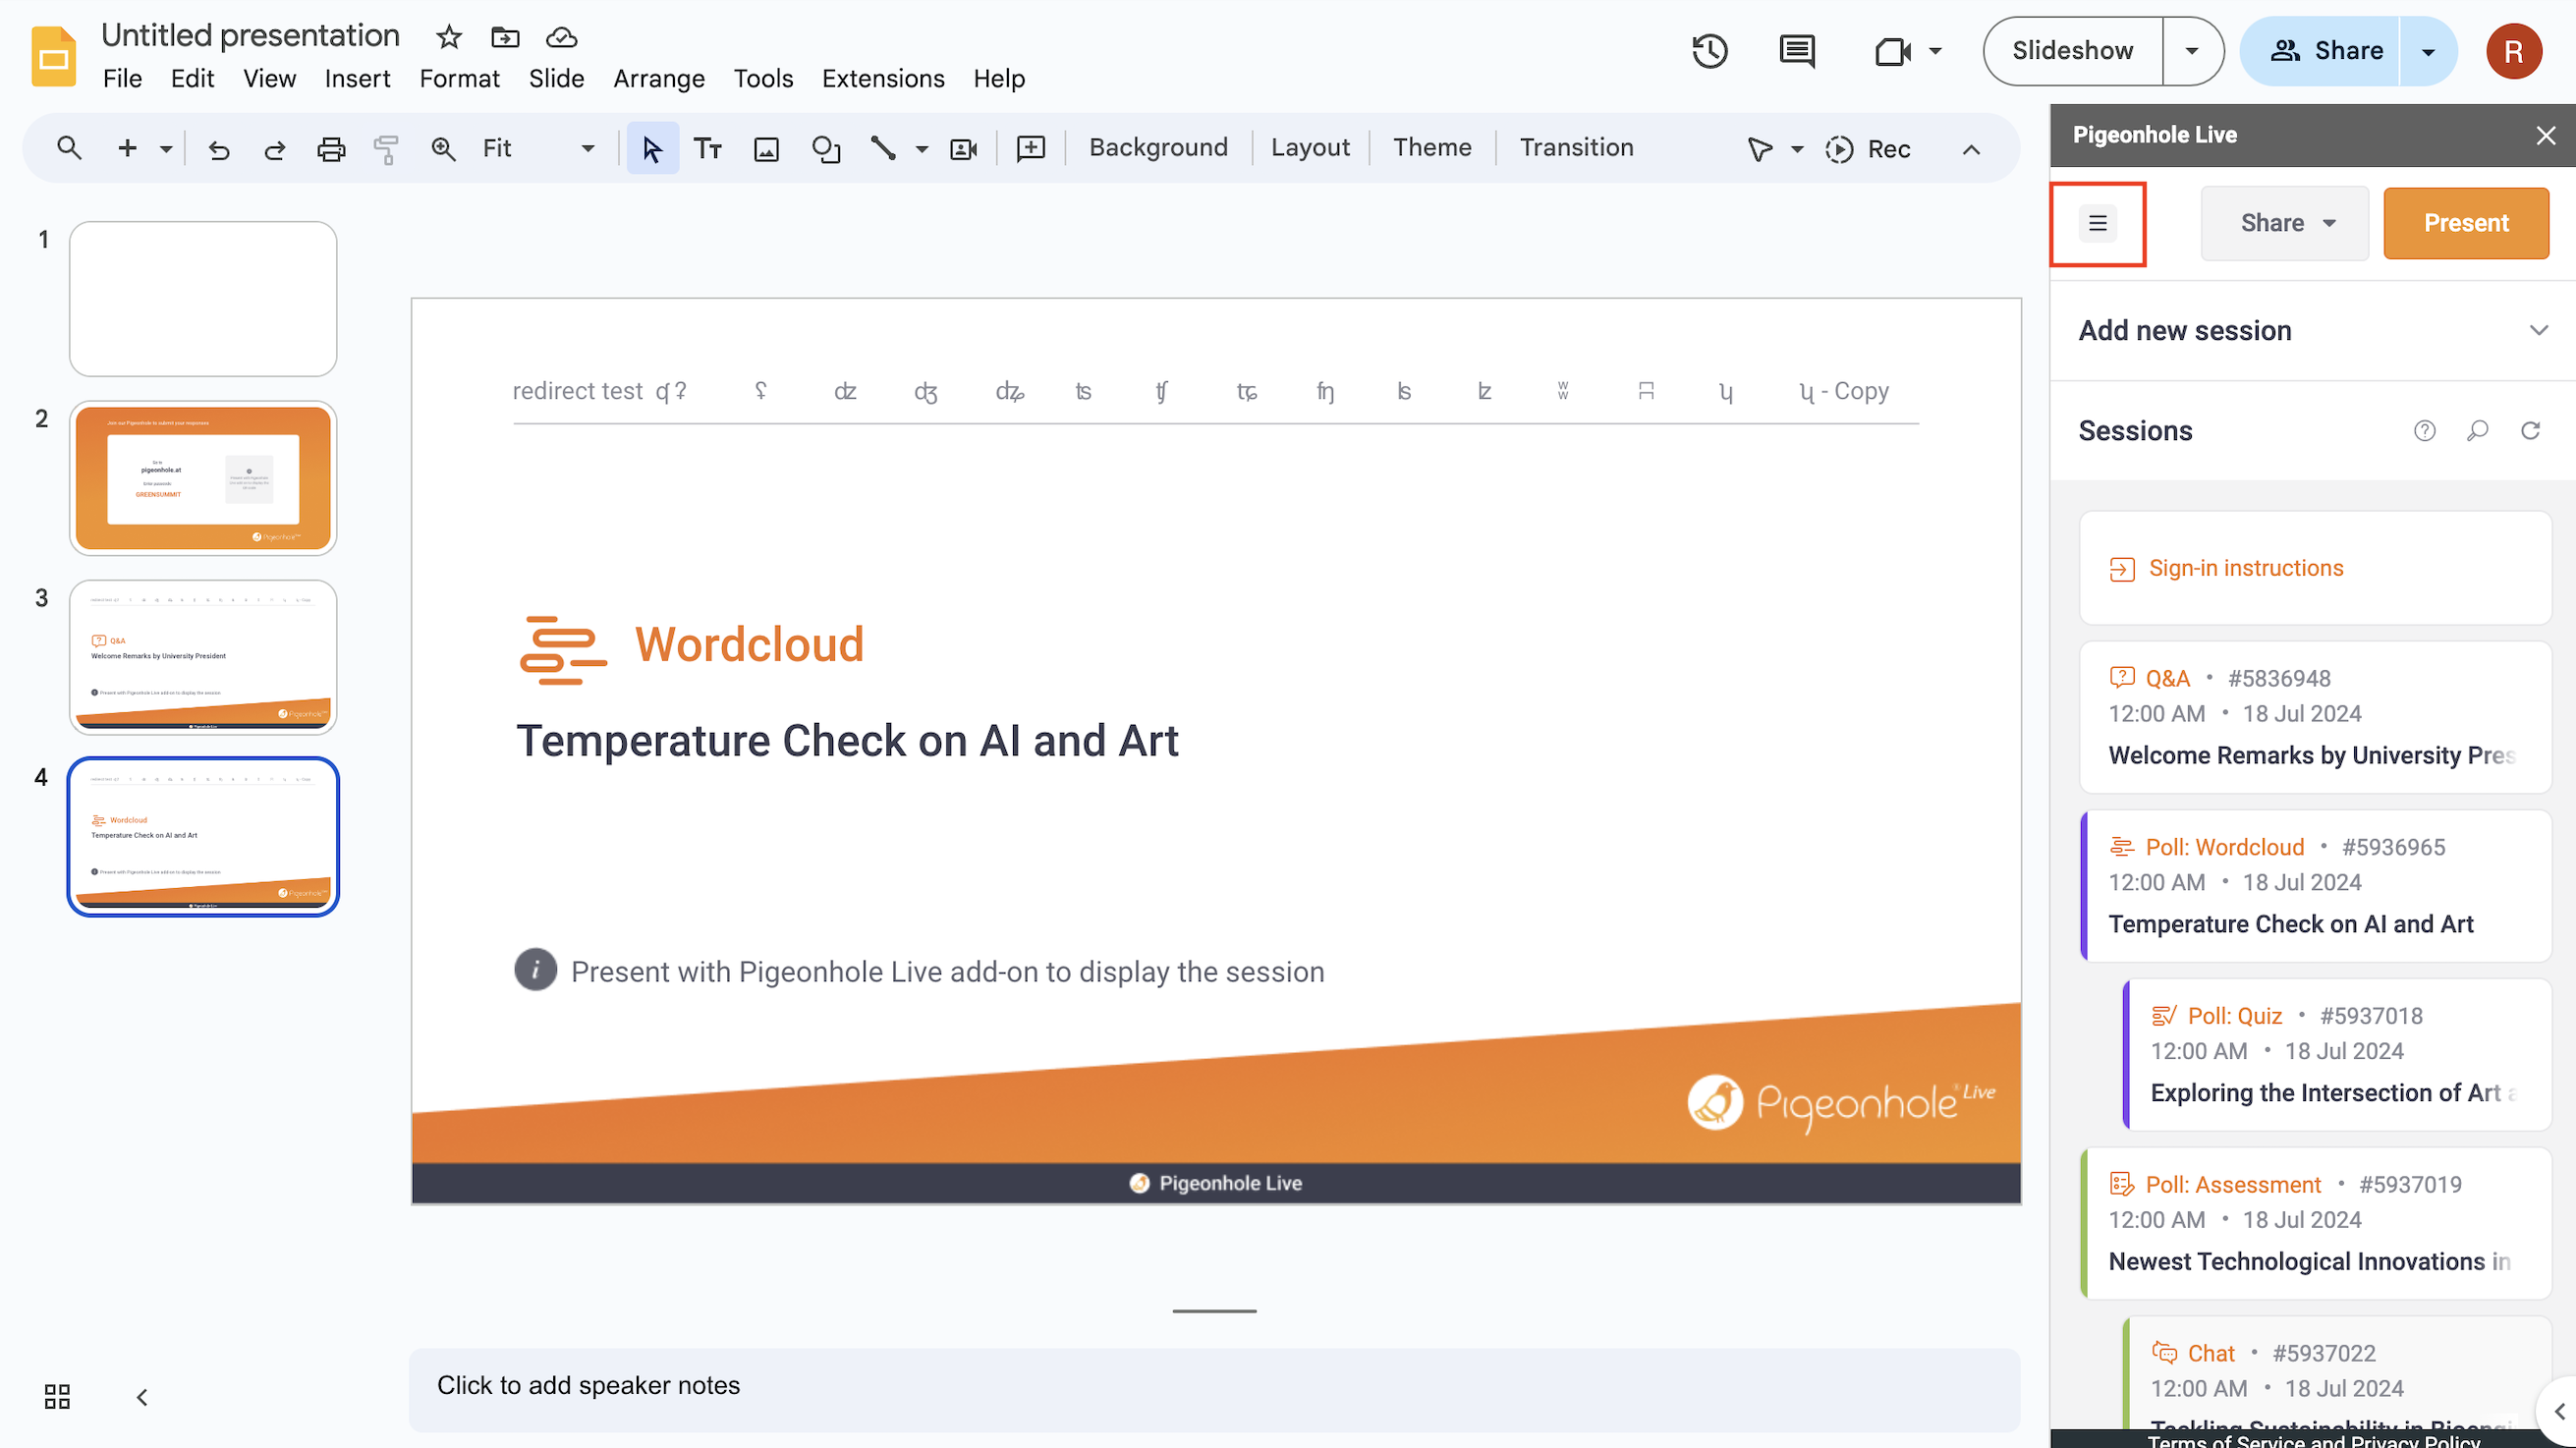
Task: Start recording with Rec button
Action: (1868, 149)
